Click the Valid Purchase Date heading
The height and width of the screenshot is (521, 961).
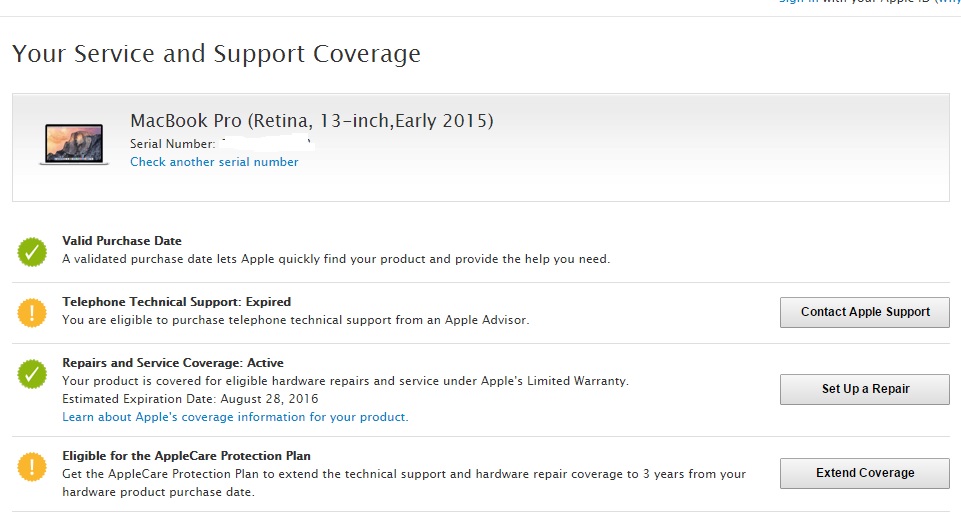pos(122,241)
